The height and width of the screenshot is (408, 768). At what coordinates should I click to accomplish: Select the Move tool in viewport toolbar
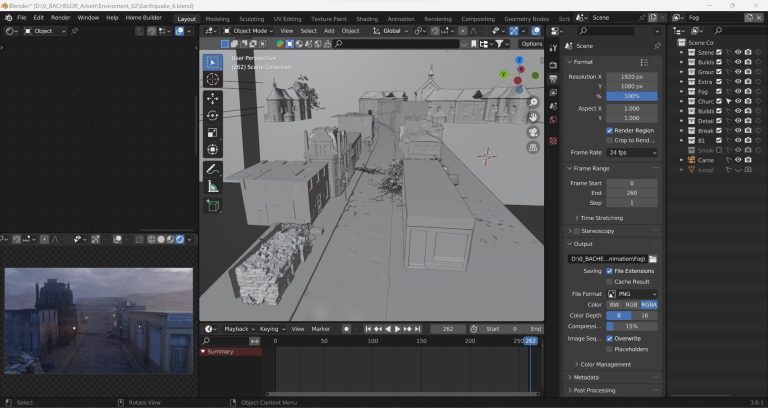pyautogui.click(x=212, y=98)
